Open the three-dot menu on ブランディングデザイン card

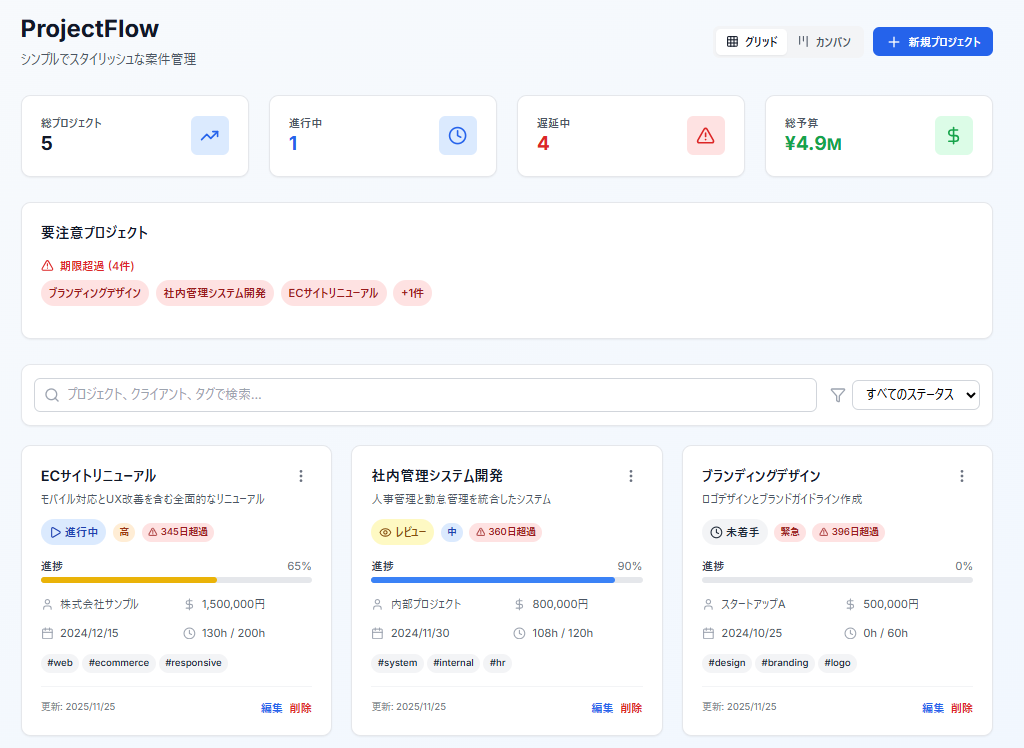(962, 476)
